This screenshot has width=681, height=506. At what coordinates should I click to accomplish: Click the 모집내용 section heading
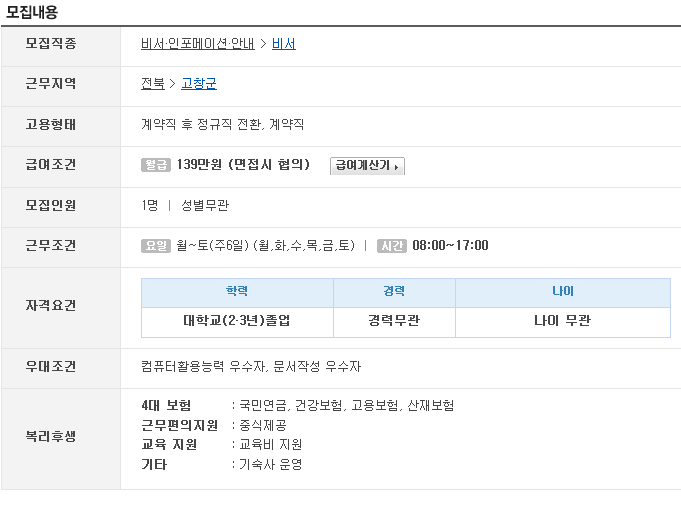pyautogui.click(x=32, y=12)
